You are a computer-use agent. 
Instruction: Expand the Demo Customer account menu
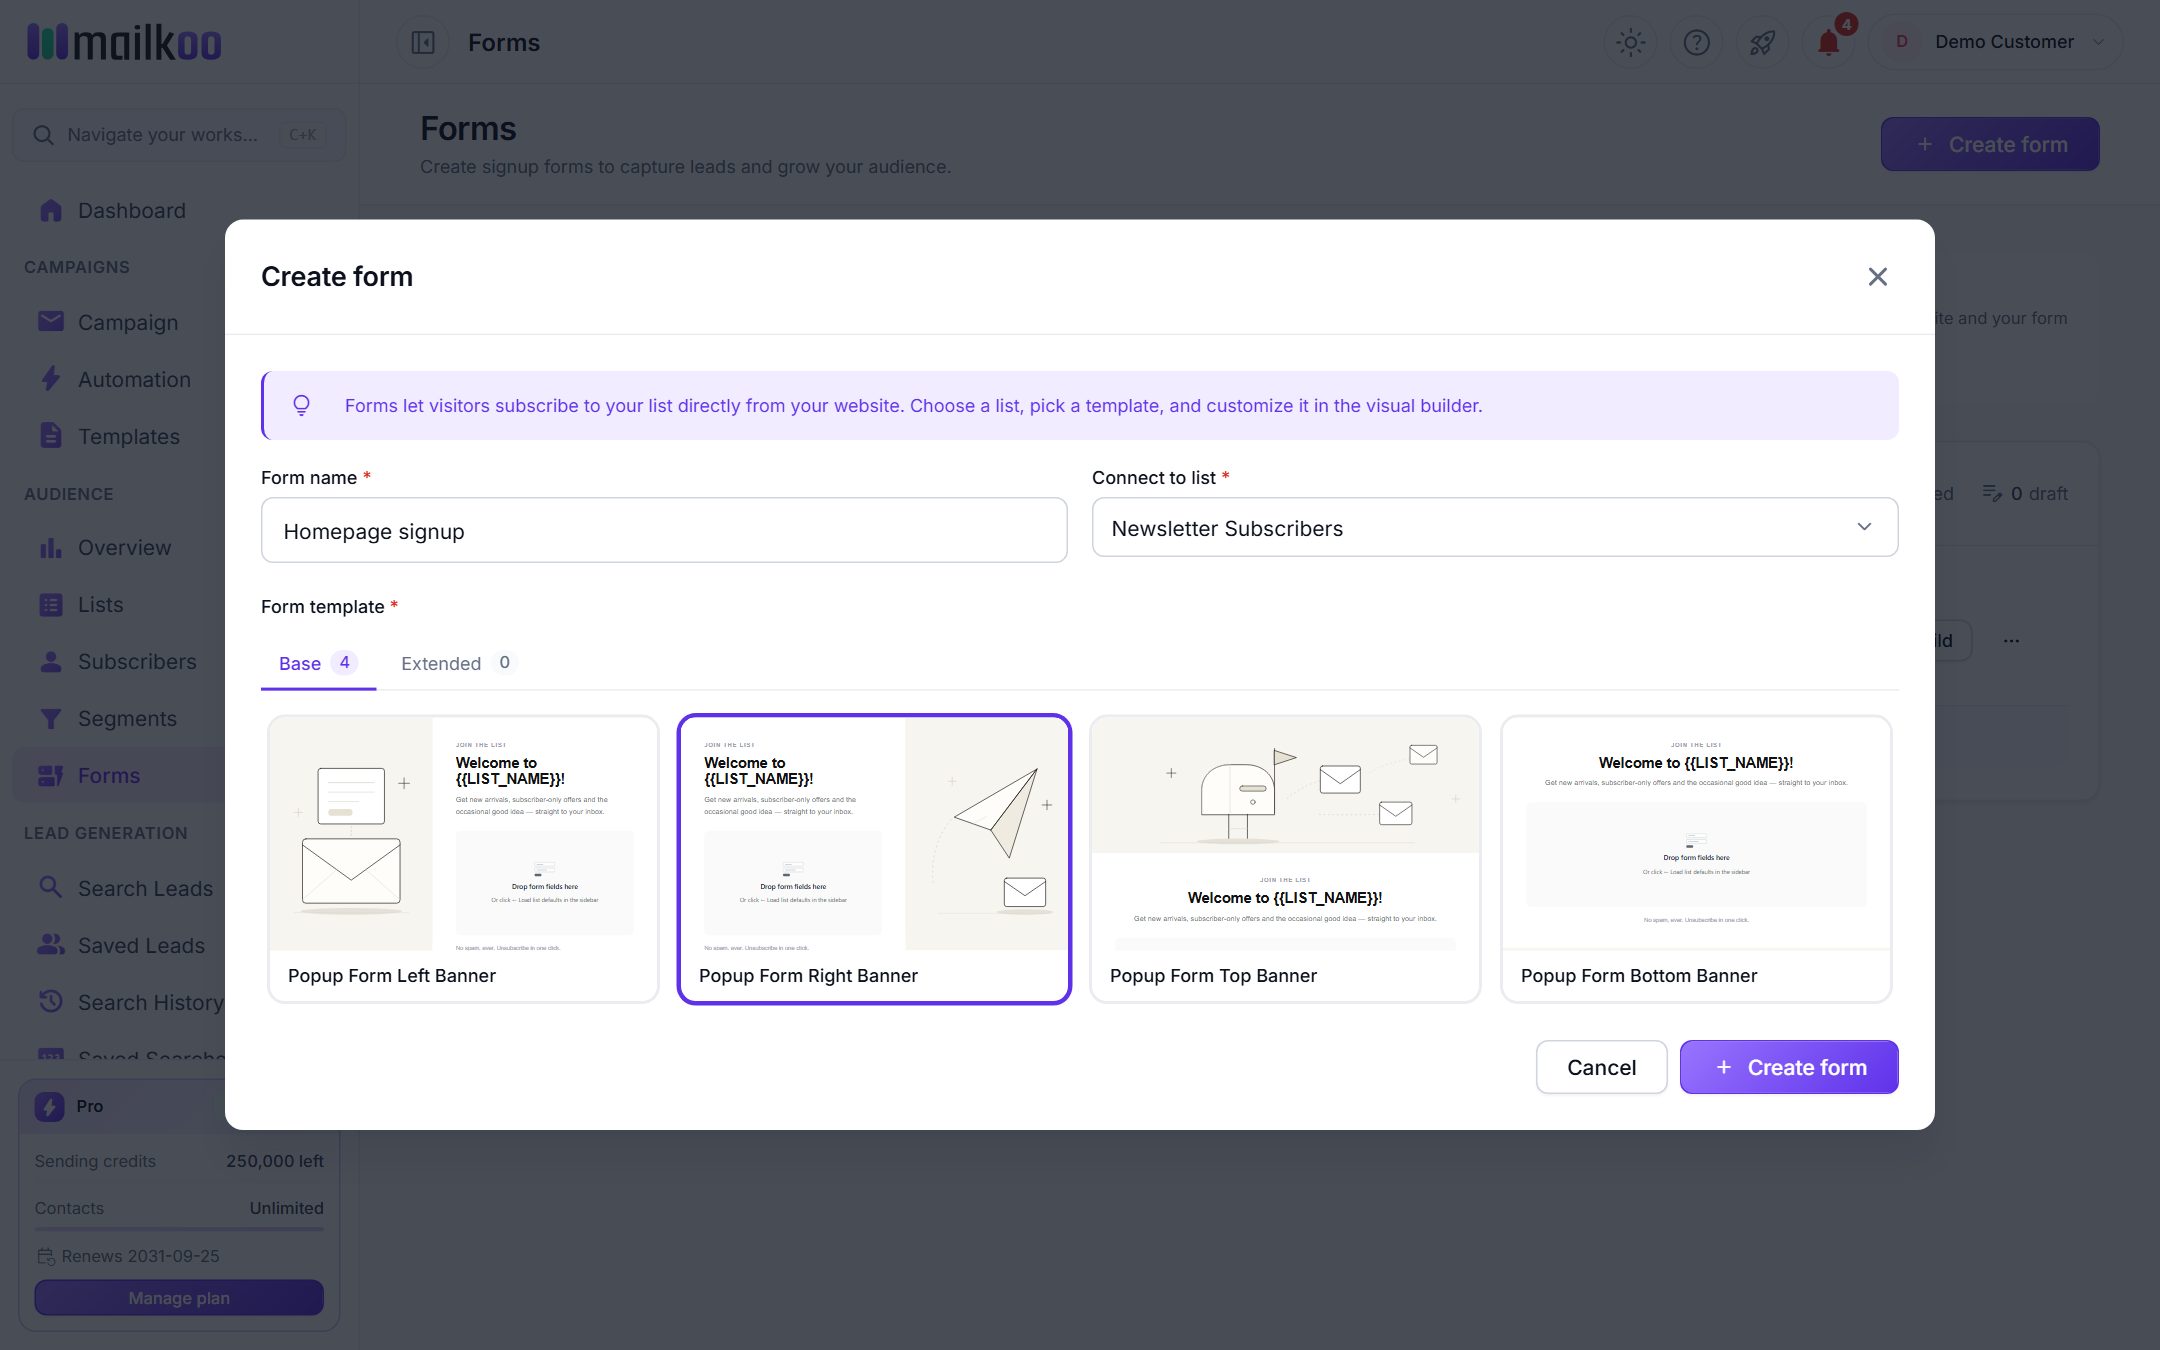click(1995, 42)
